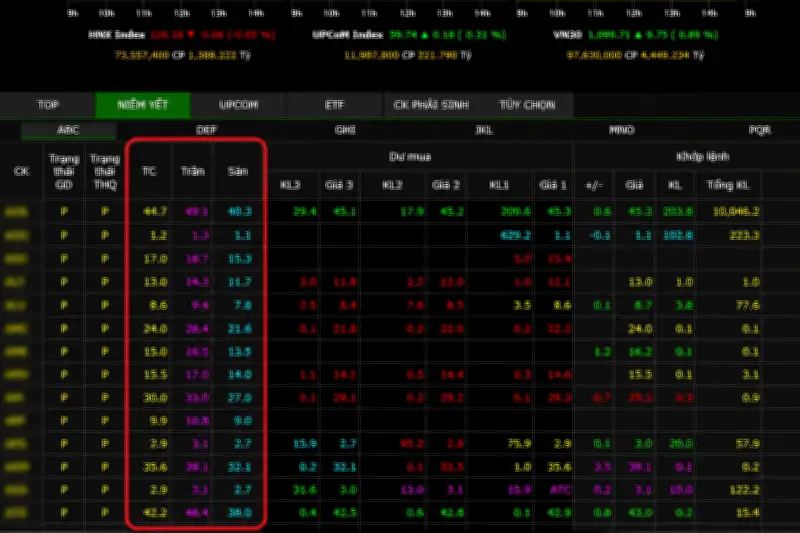800x533 pixels.
Task: Click the Giá 3 column header
Action: click(x=339, y=185)
